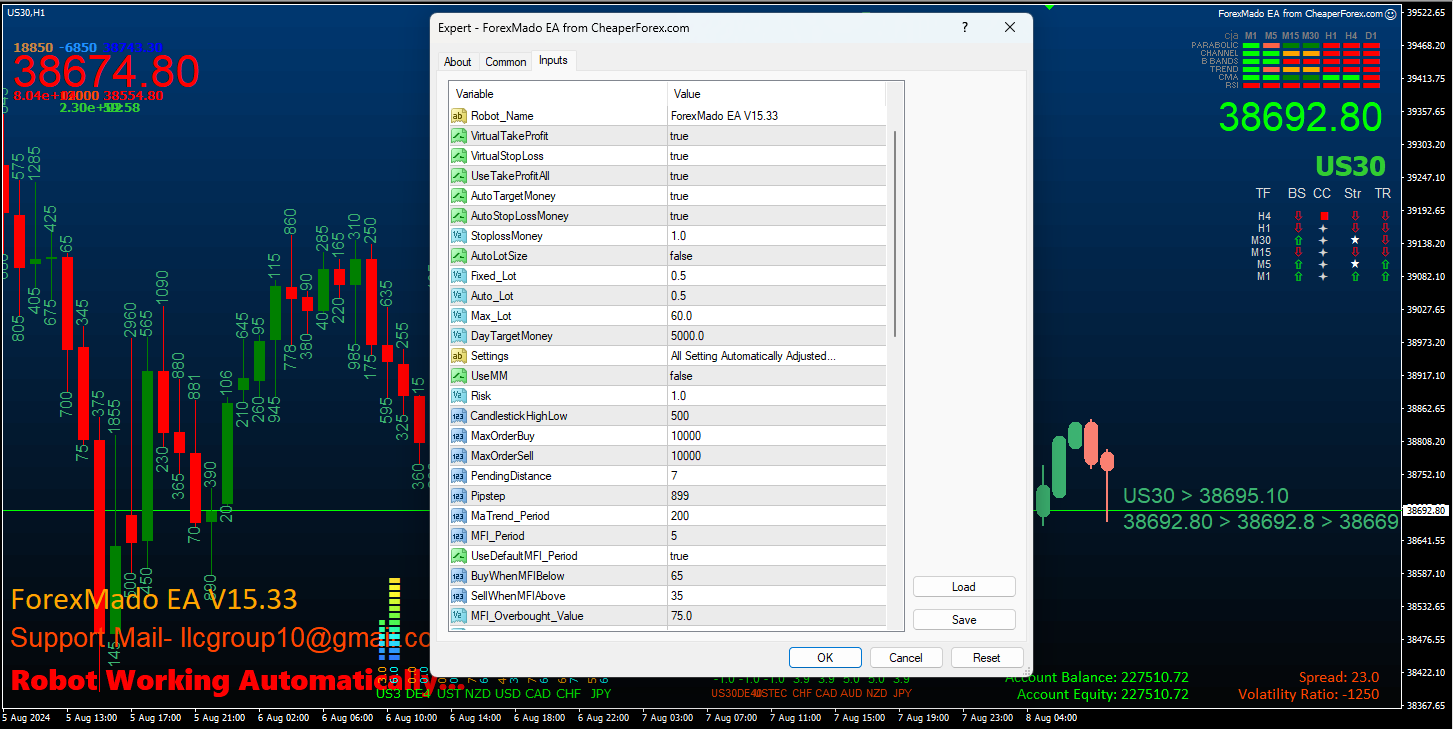Click the StoplossMoney double-type icon
Image resolution: width=1453 pixels, height=729 pixels.
[459, 236]
